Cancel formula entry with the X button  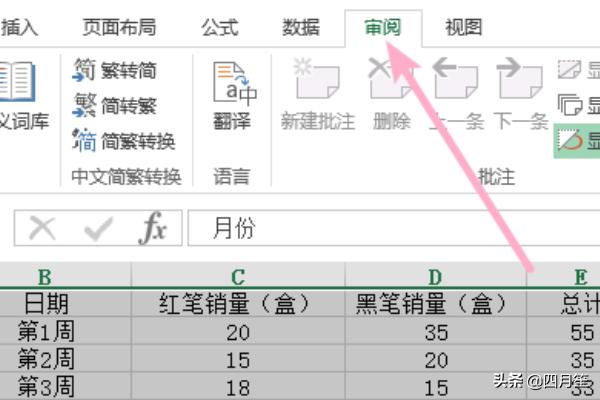42,228
